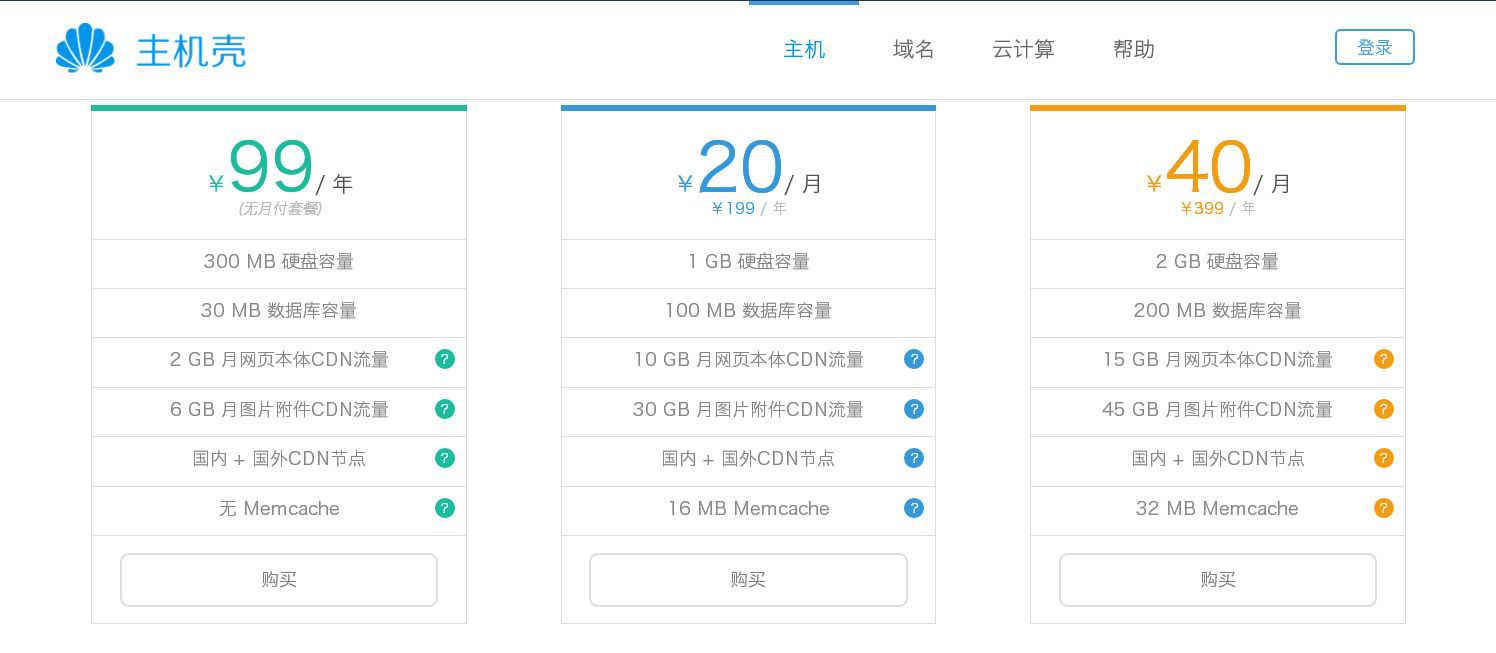The image size is (1496, 653).
Task: Click orange help icon beside 32 MB Memcache
Action: coord(1384,508)
